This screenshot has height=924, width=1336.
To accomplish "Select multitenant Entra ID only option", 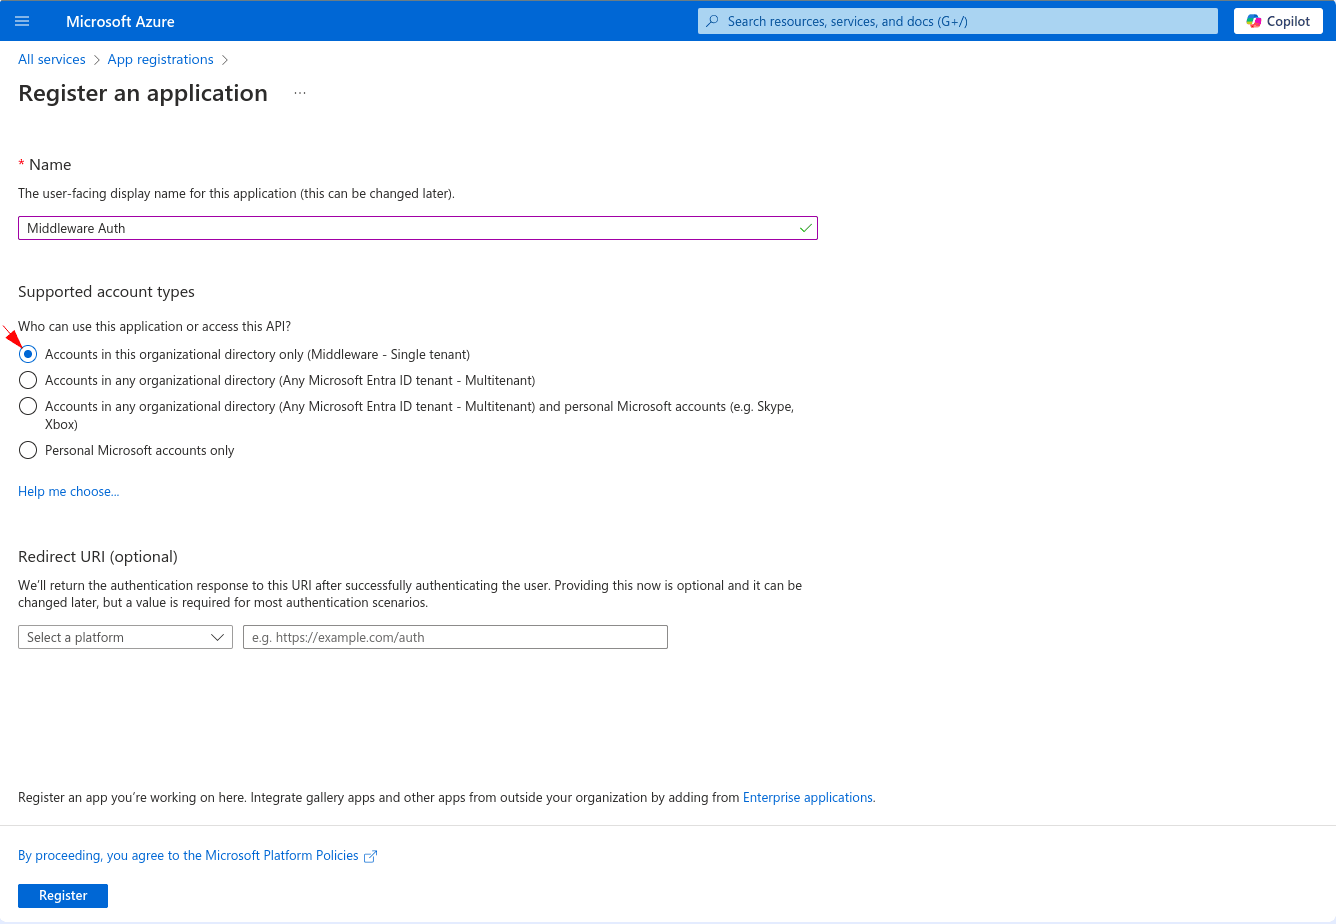I will tap(28, 380).
